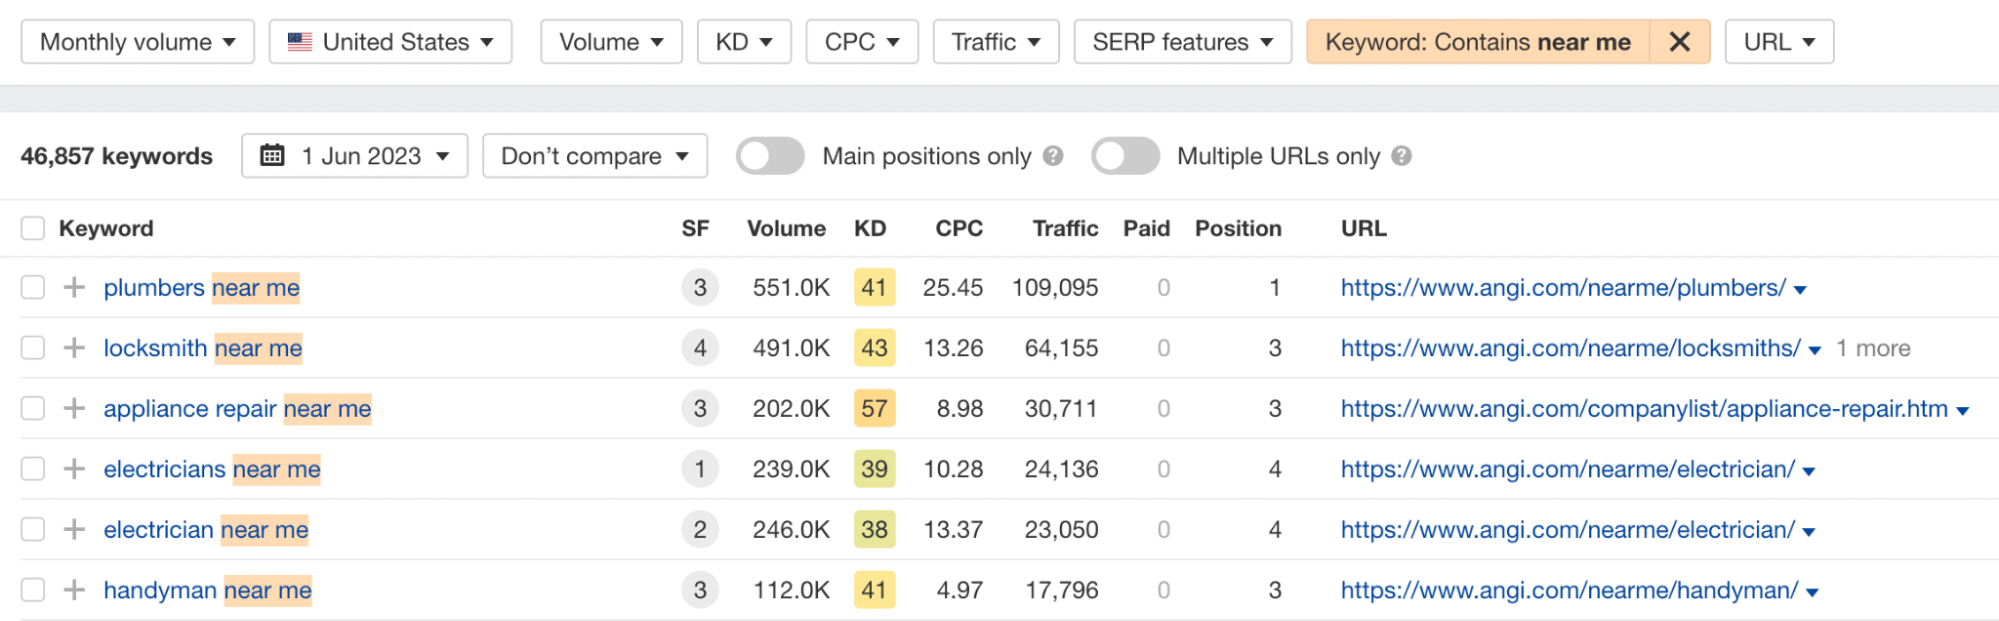Click plus icon beside handyman near me

[74, 590]
